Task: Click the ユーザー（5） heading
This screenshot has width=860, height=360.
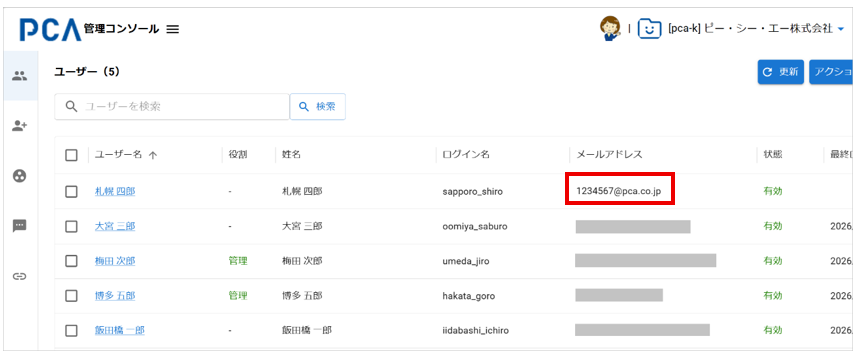Action: 87,72
